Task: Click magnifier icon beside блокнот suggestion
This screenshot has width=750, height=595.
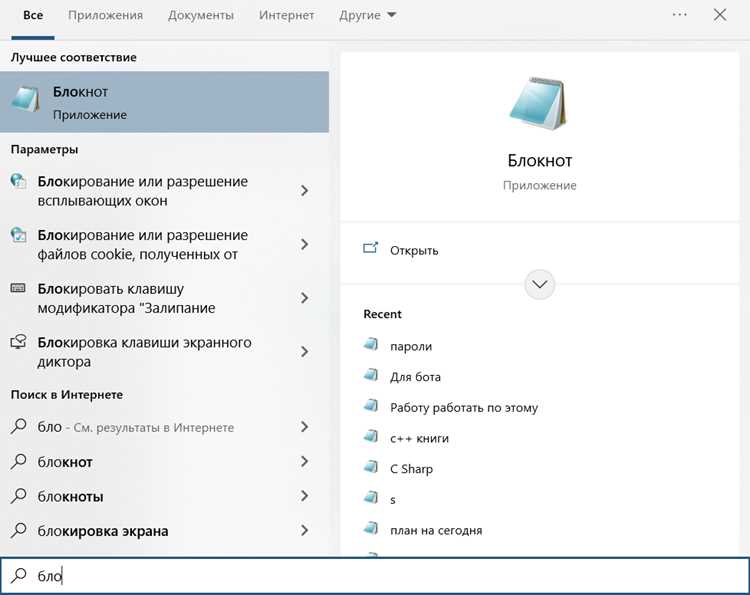Action: click(x=18, y=461)
